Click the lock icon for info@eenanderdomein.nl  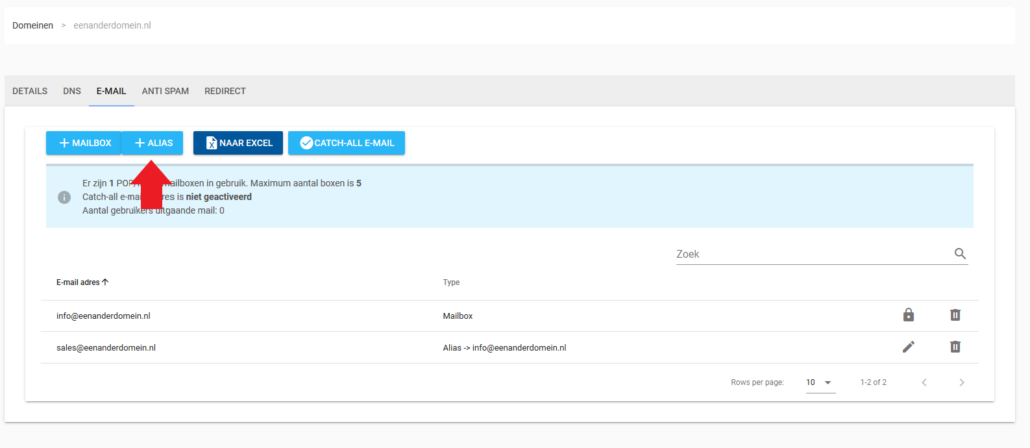pos(908,315)
